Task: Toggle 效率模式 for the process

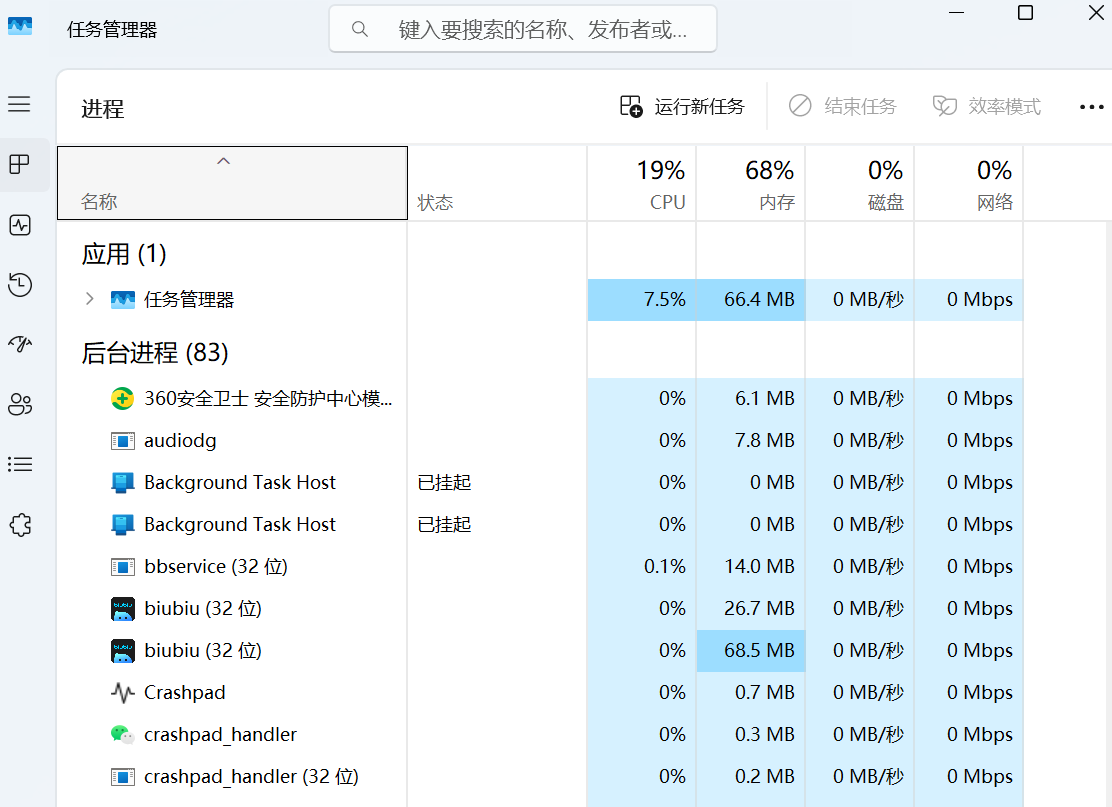Action: pos(987,106)
